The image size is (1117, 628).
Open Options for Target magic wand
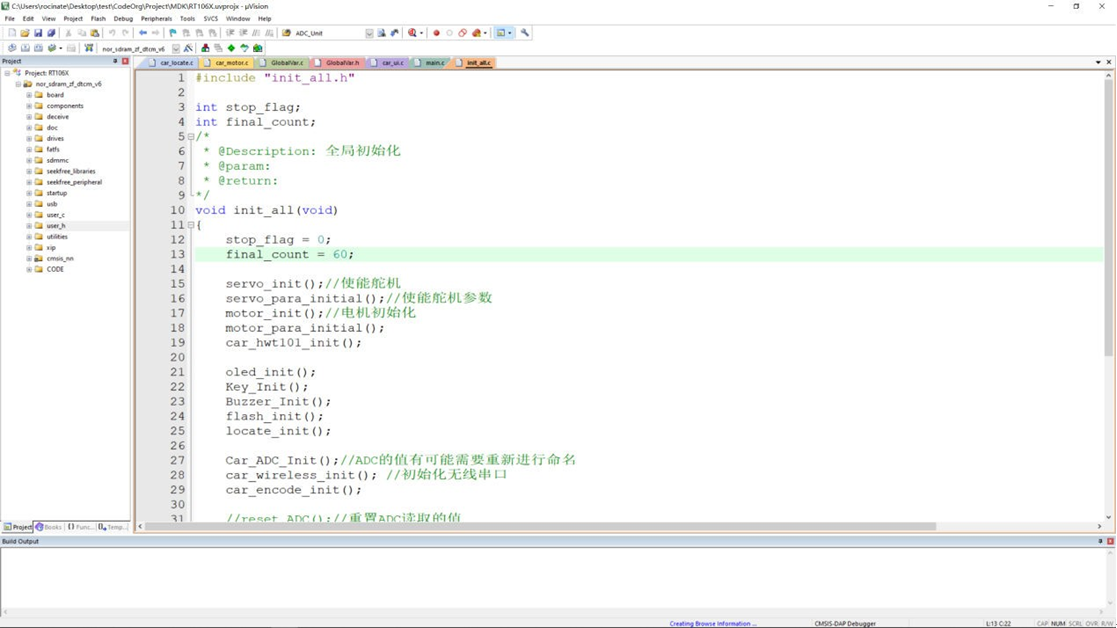(x=188, y=48)
